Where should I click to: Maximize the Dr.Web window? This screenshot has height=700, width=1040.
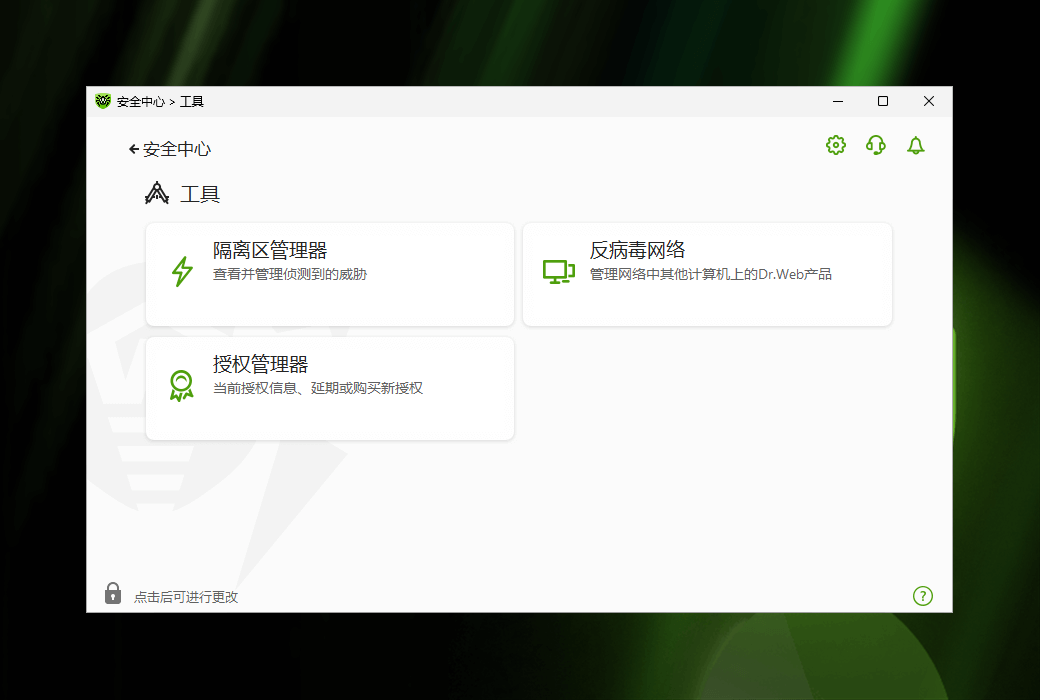(x=883, y=102)
